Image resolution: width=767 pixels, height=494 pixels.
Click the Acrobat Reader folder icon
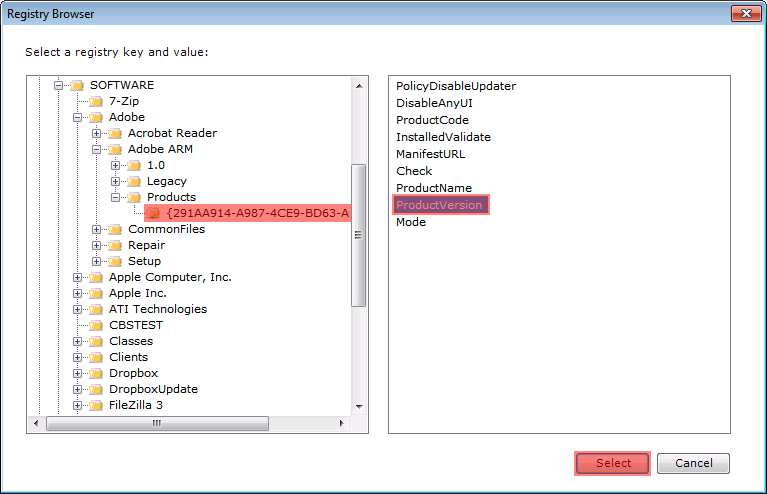click(x=115, y=134)
